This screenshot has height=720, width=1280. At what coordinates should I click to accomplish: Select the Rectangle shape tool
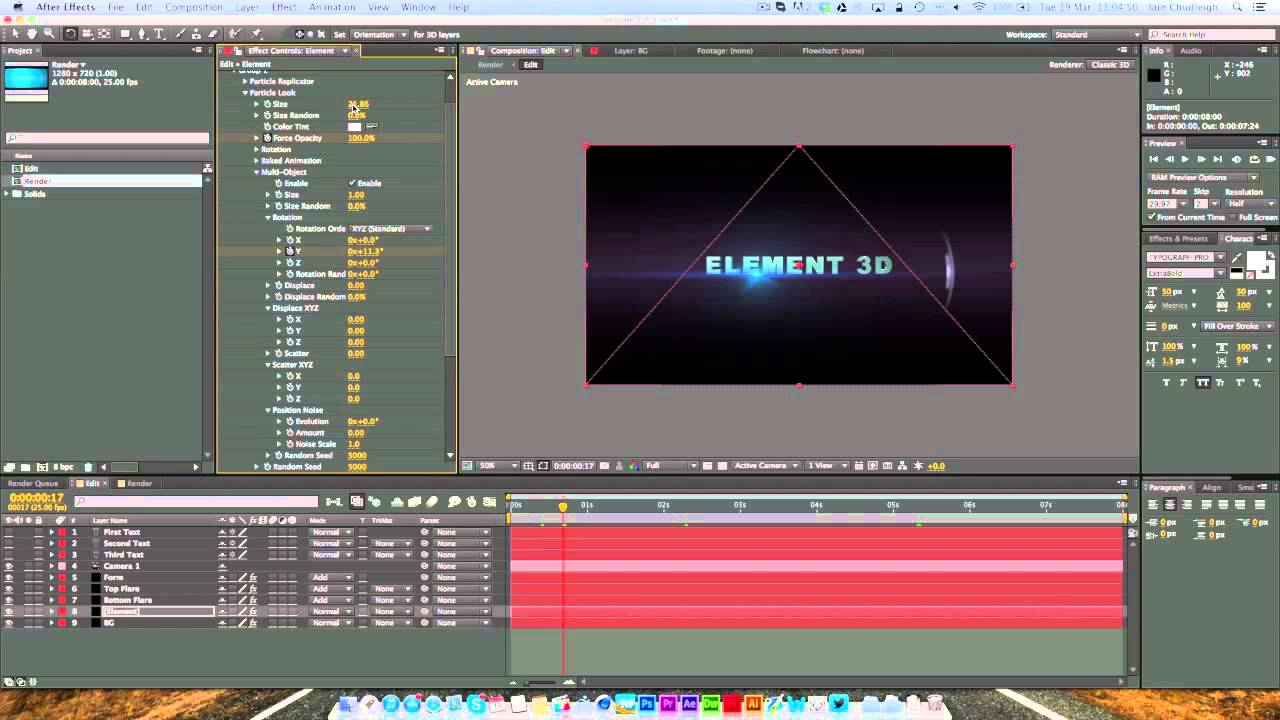pyautogui.click(x=125, y=34)
